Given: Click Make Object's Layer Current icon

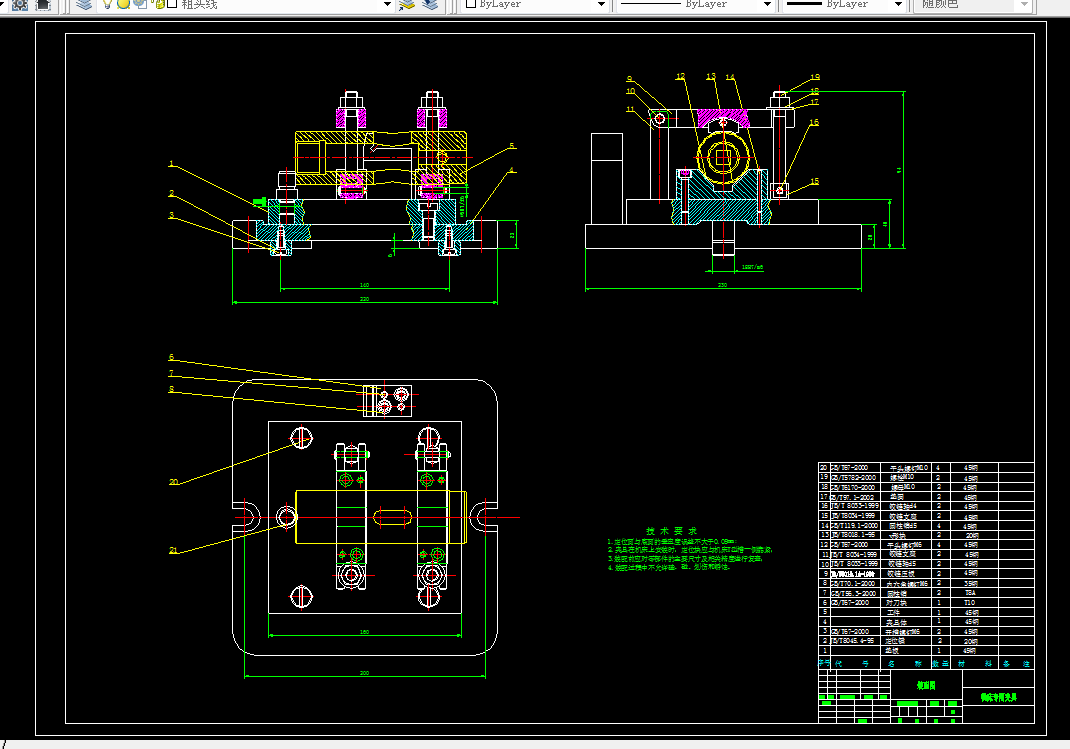Looking at the screenshot, I should pyautogui.click(x=407, y=5).
